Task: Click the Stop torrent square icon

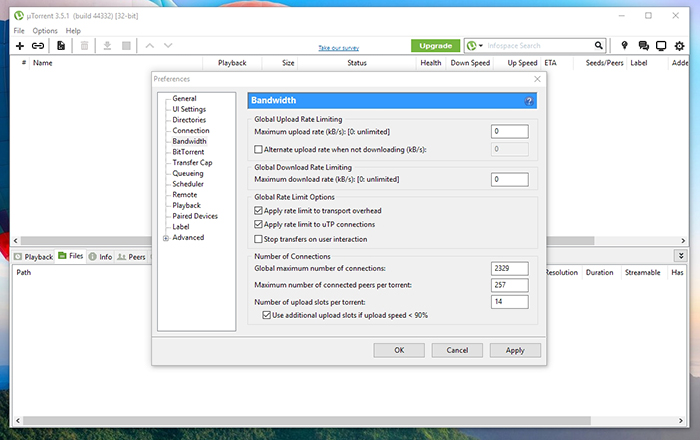Action: (x=126, y=46)
